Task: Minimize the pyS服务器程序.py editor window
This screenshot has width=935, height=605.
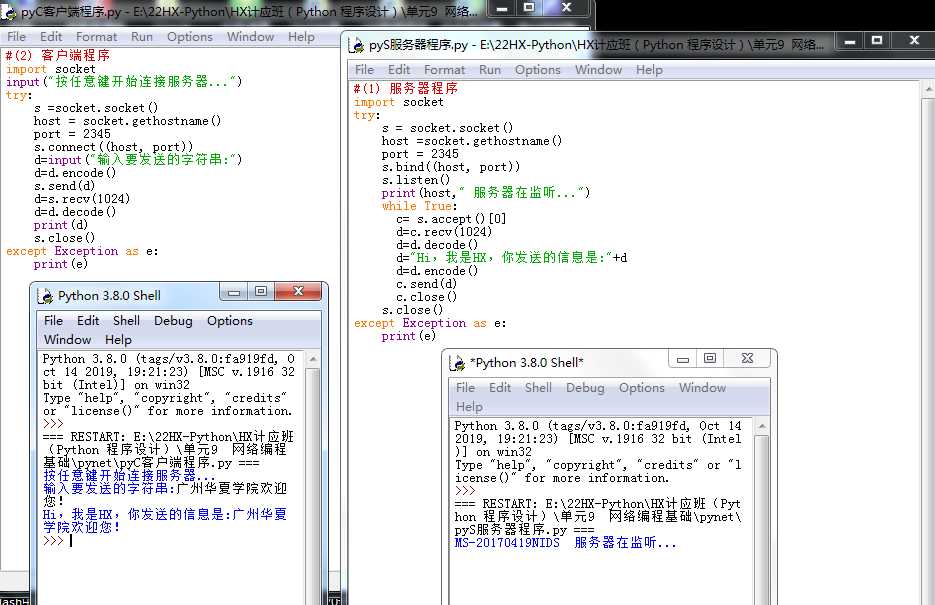Action: pyautogui.click(x=849, y=42)
